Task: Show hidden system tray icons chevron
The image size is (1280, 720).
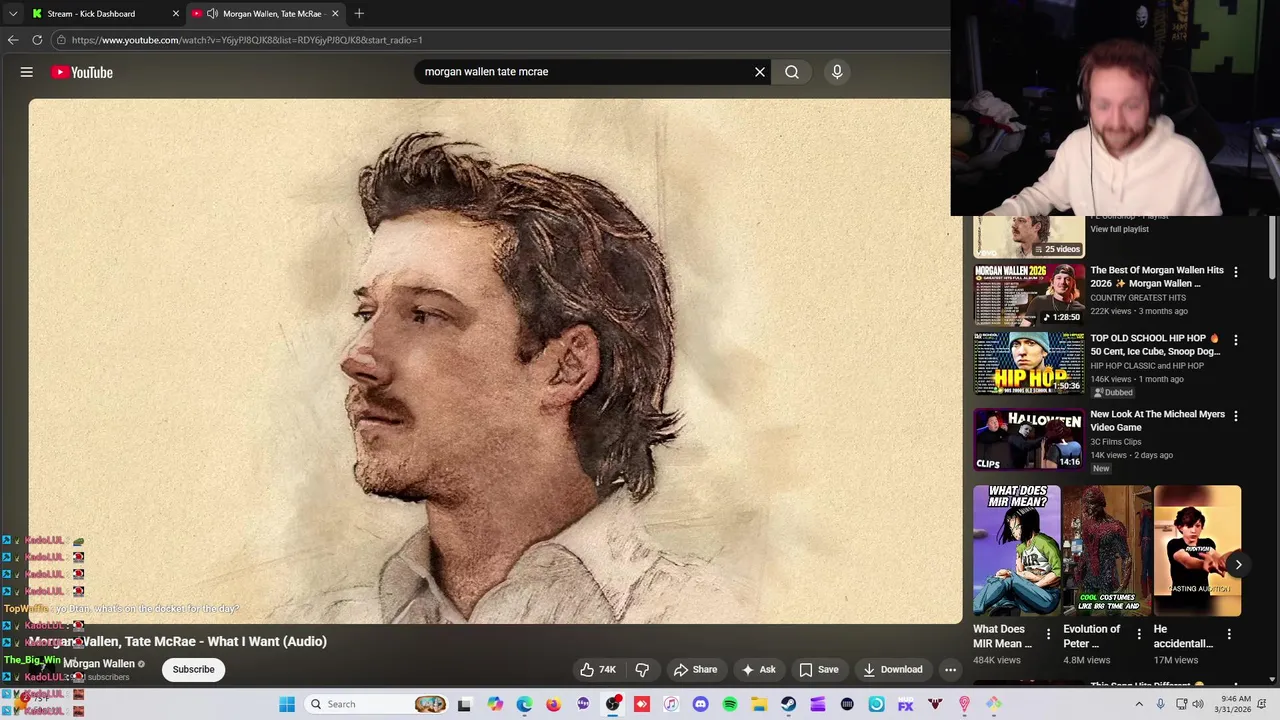Action: (1139, 704)
